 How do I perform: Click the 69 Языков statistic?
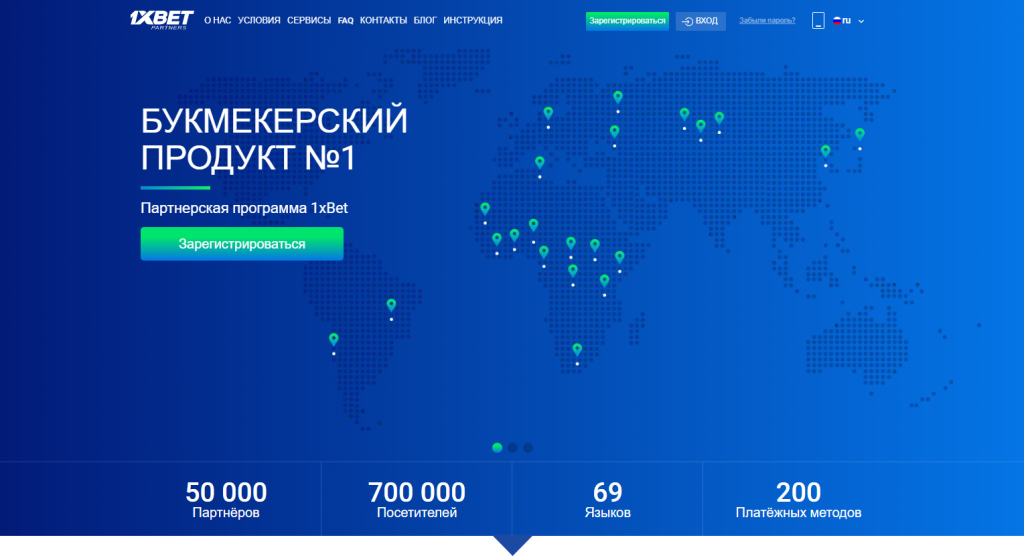point(607,499)
